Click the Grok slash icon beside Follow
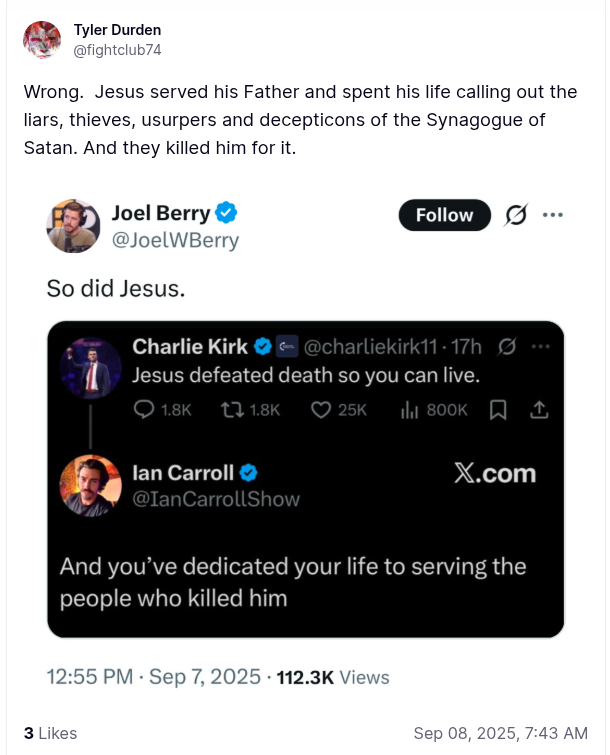610x755 pixels. tap(516, 215)
